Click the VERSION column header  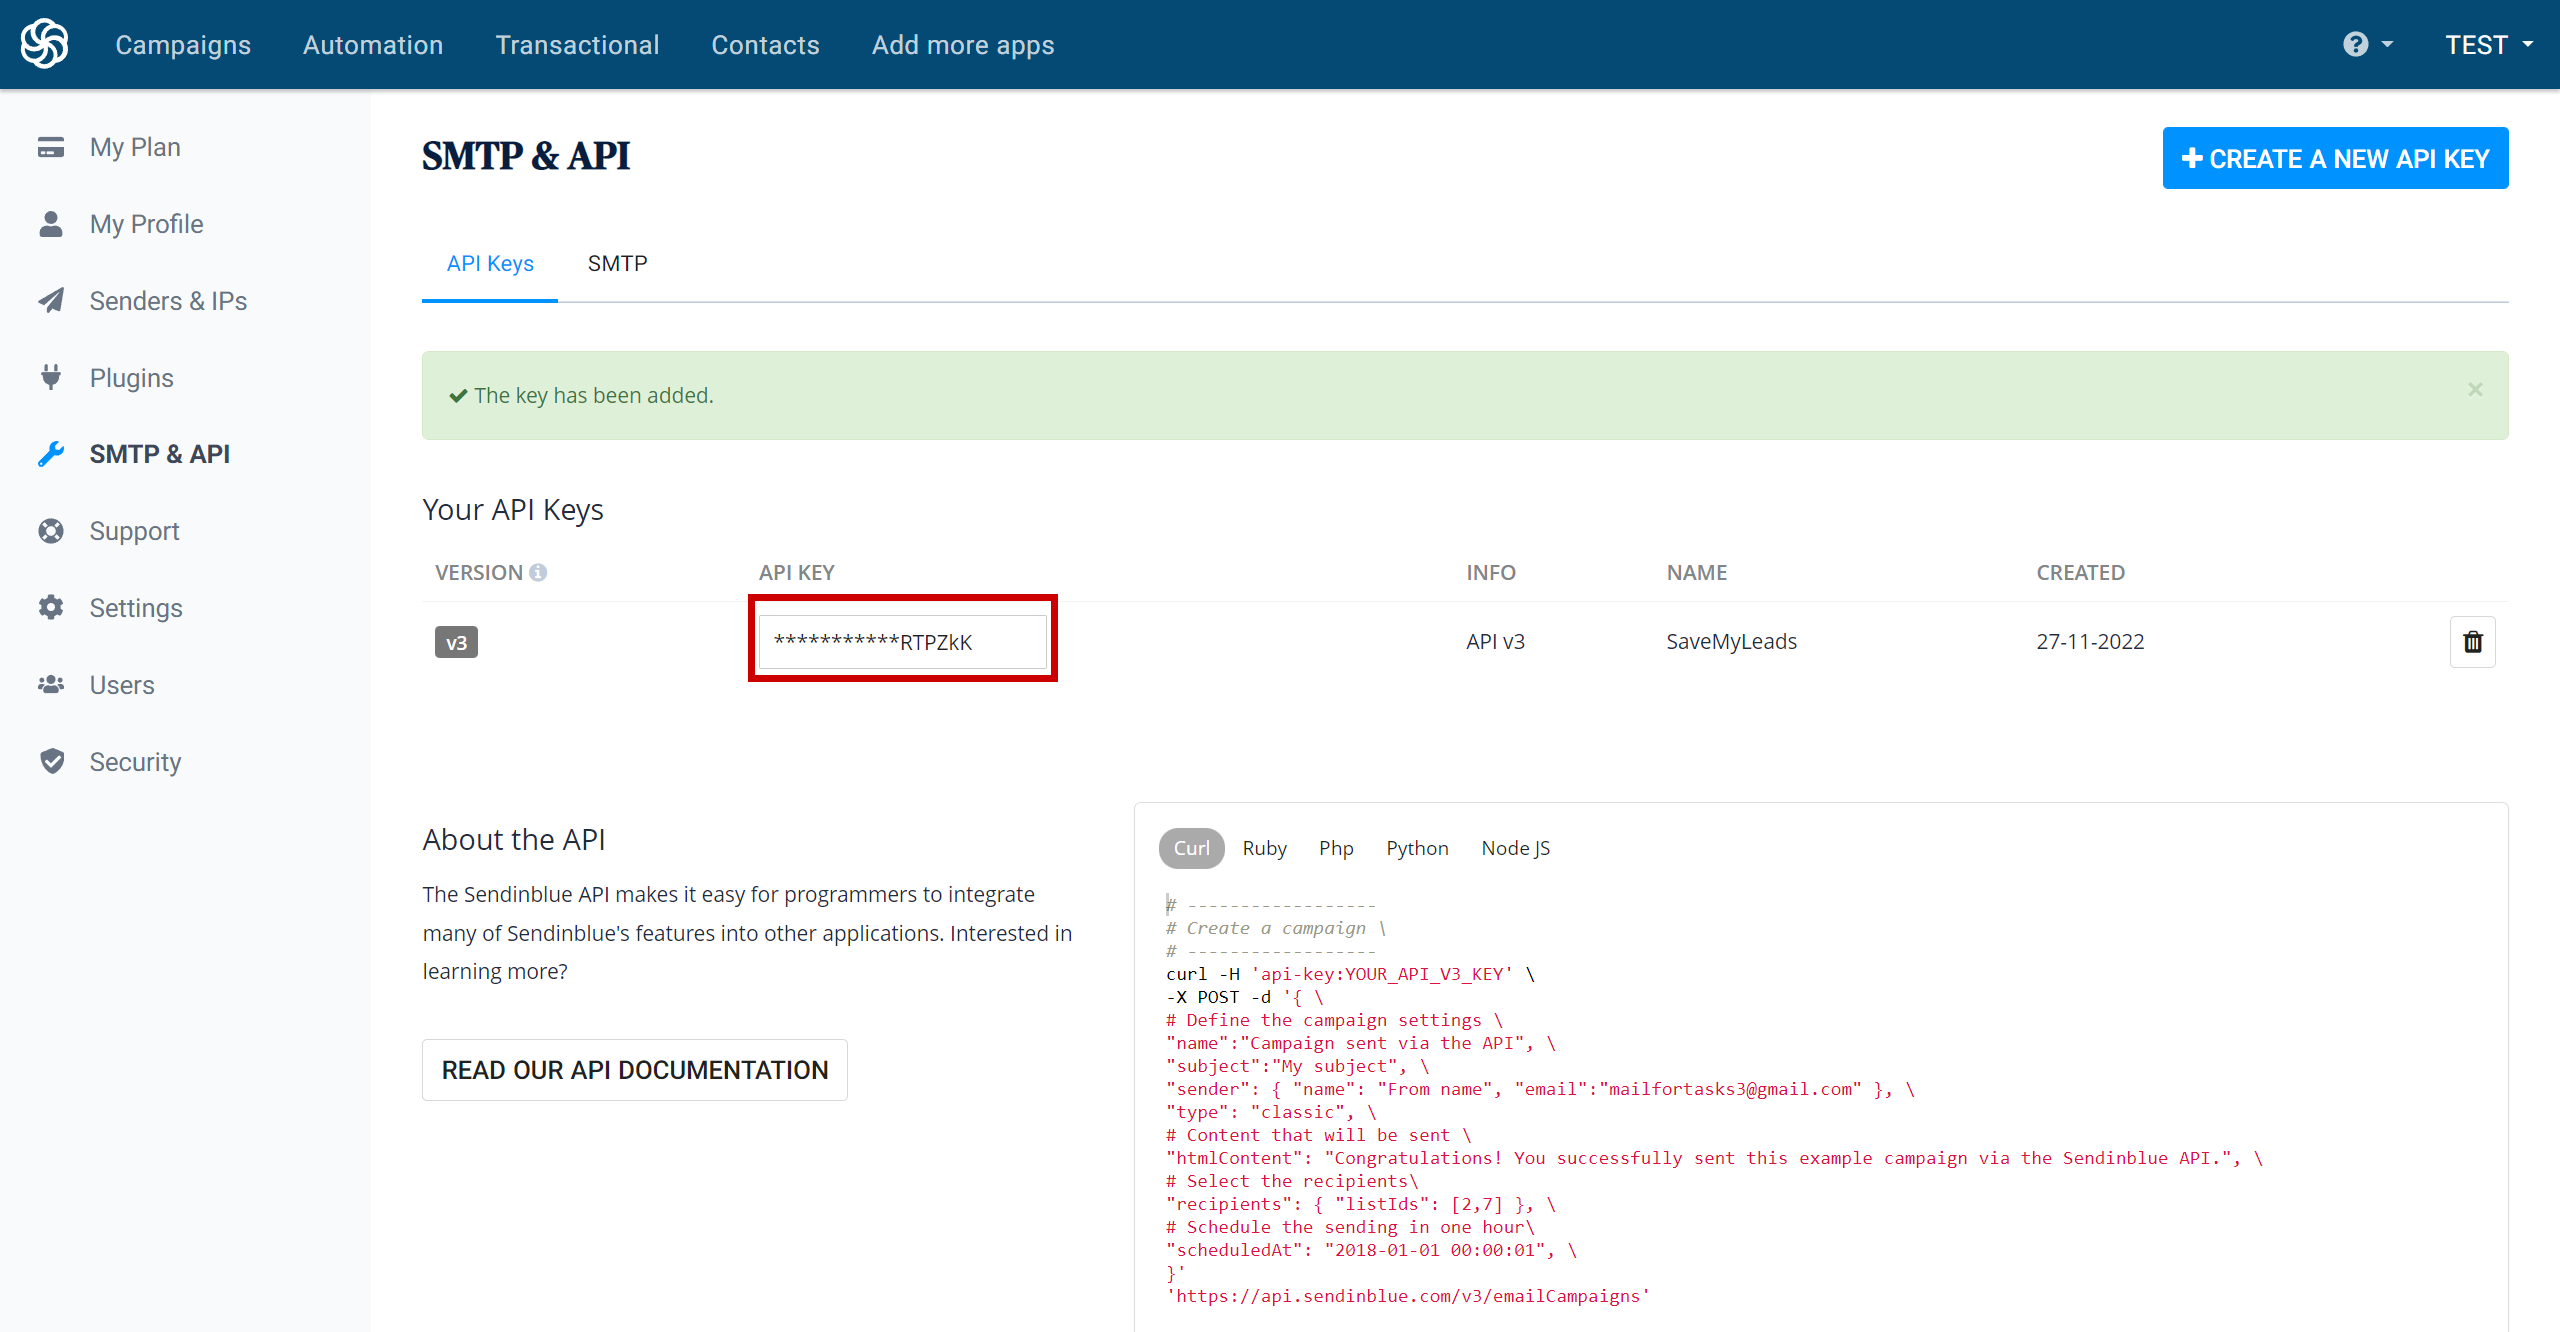point(479,572)
